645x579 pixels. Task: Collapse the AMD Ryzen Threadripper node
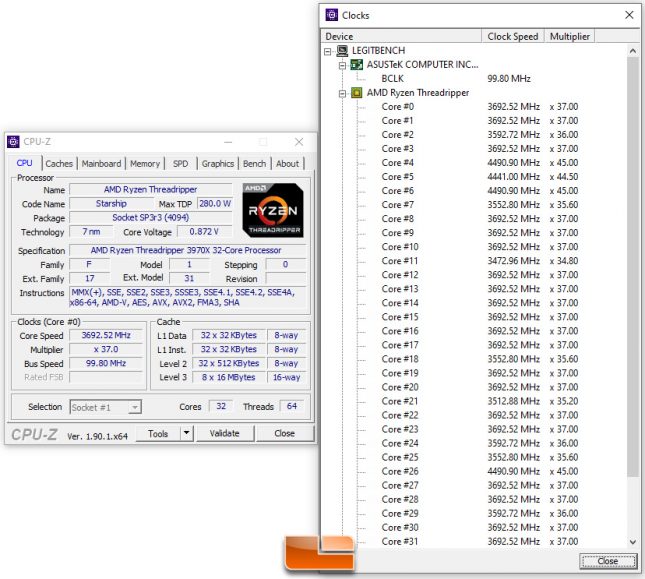point(342,93)
